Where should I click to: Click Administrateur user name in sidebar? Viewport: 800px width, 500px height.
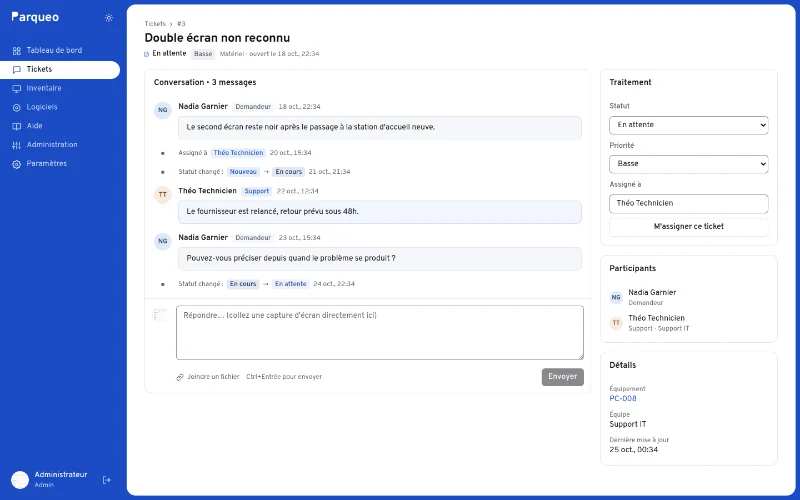[61, 474]
